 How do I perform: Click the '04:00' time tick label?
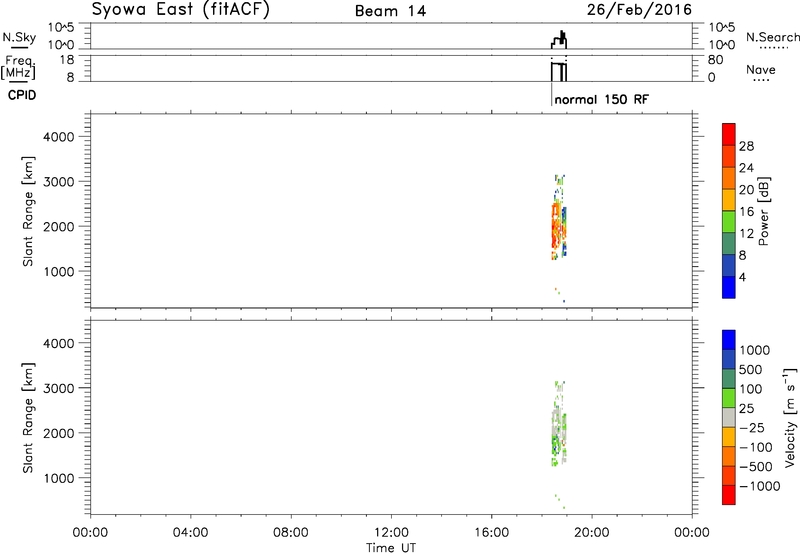(x=190, y=533)
